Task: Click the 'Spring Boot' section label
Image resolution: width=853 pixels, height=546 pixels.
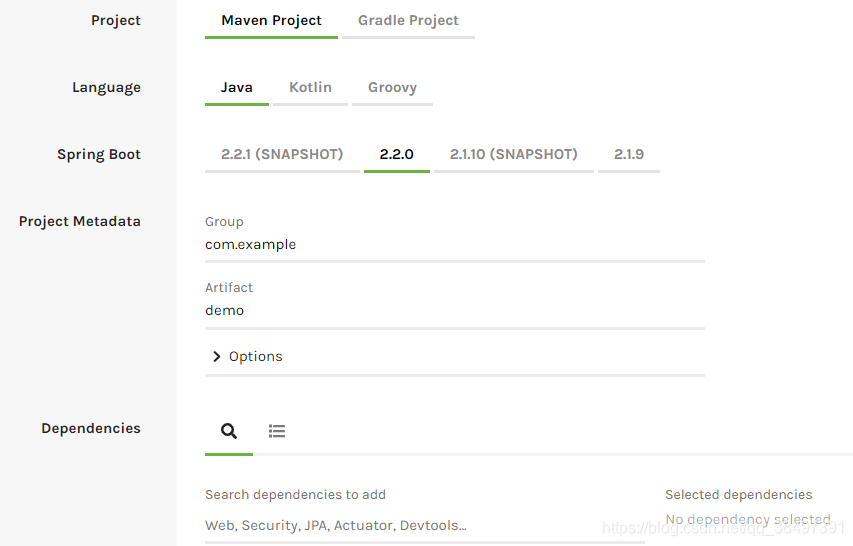Action: point(99,154)
